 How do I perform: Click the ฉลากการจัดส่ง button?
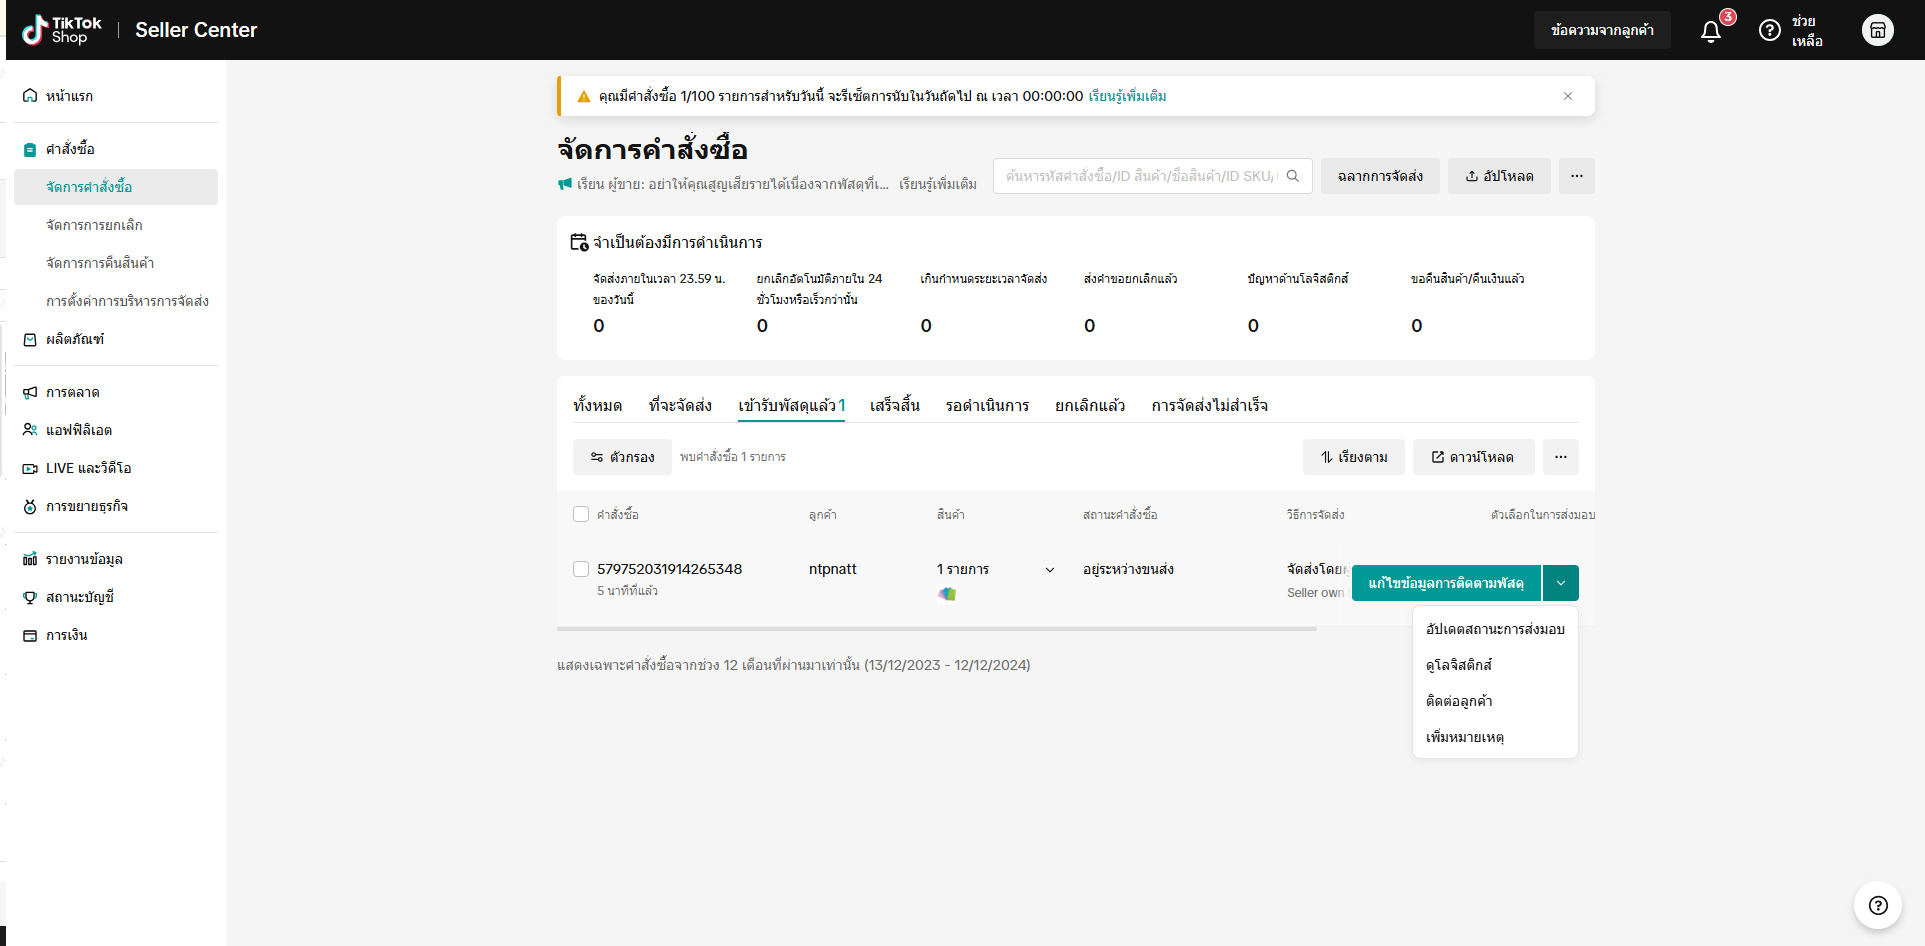click(1380, 176)
